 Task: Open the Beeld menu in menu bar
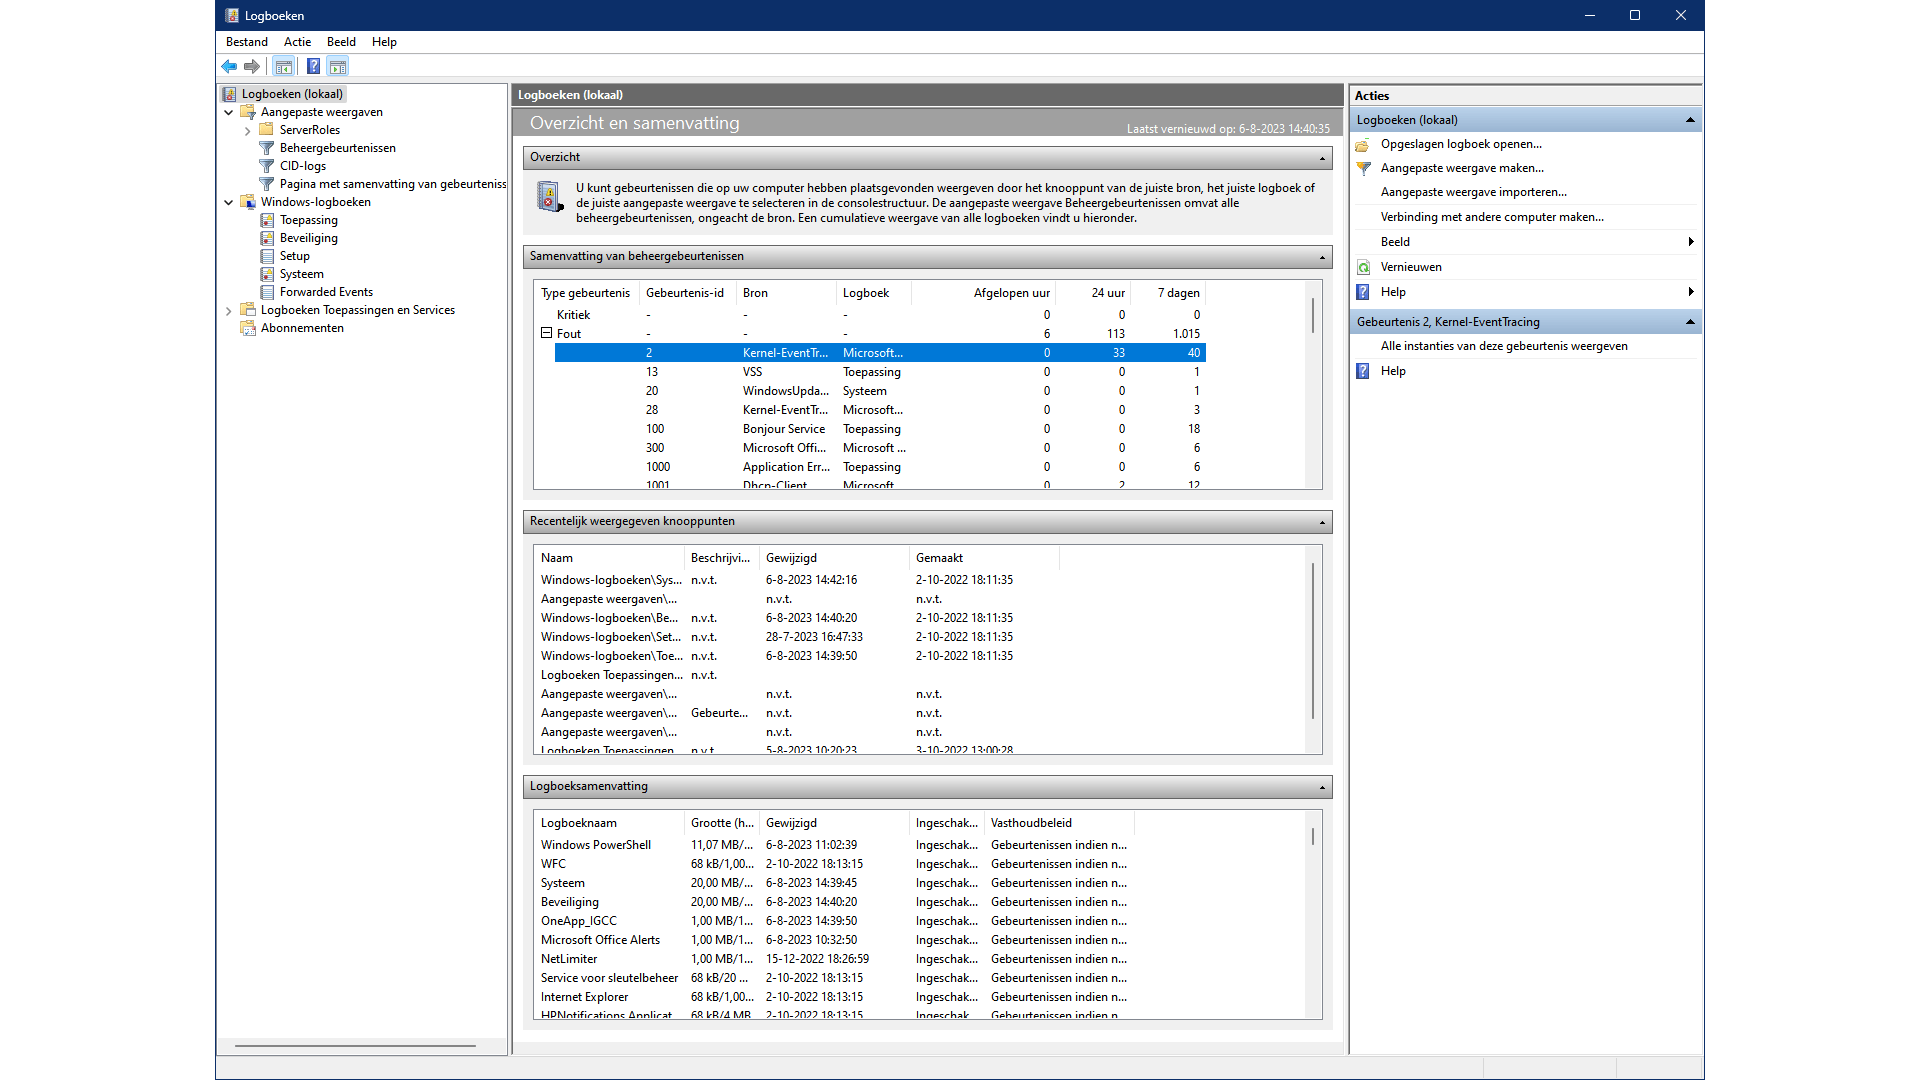point(341,42)
